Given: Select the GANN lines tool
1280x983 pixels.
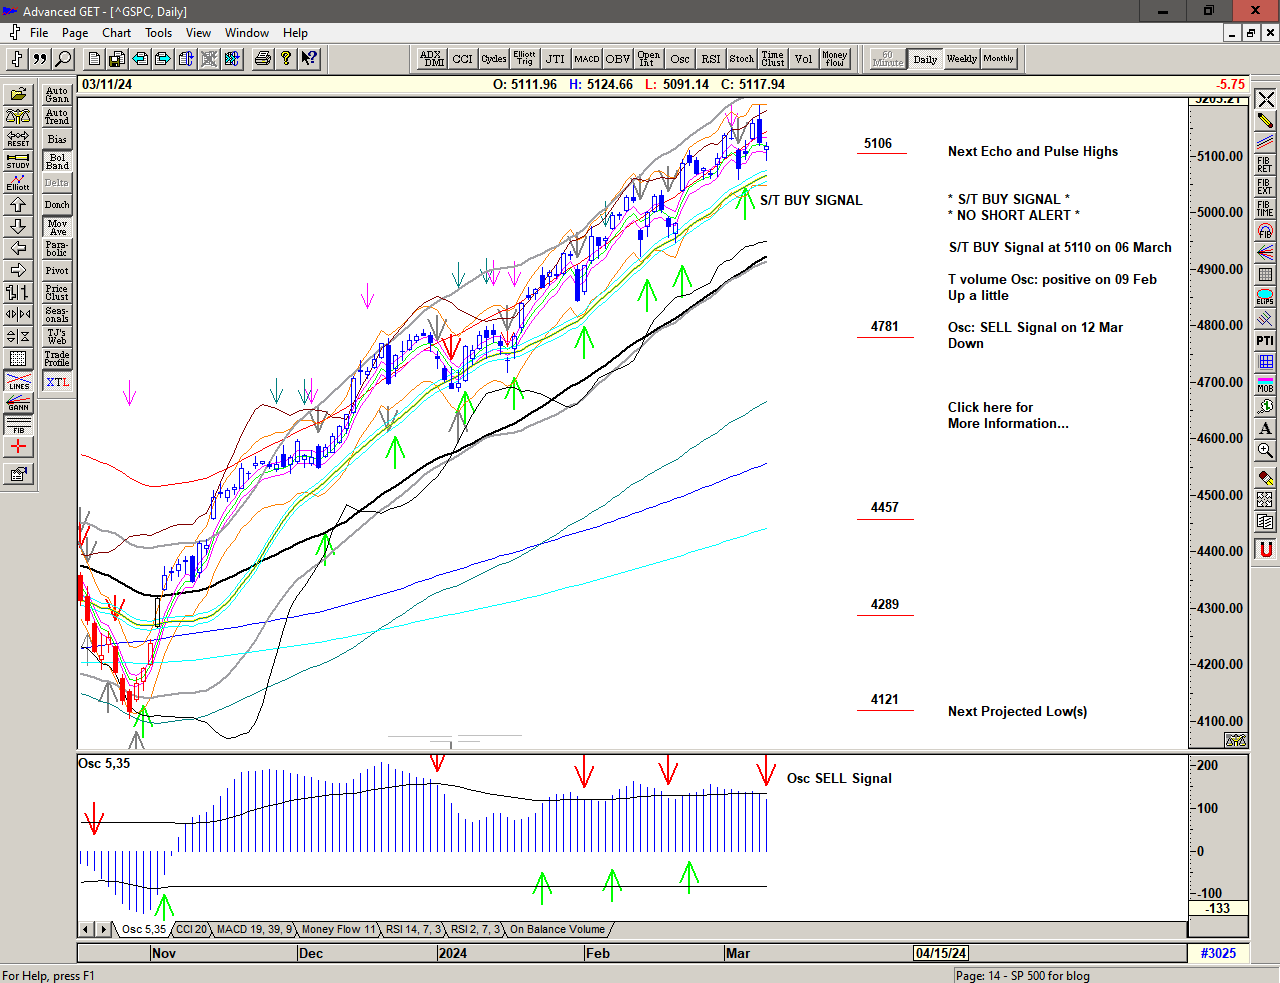Looking at the screenshot, I should (x=18, y=405).
